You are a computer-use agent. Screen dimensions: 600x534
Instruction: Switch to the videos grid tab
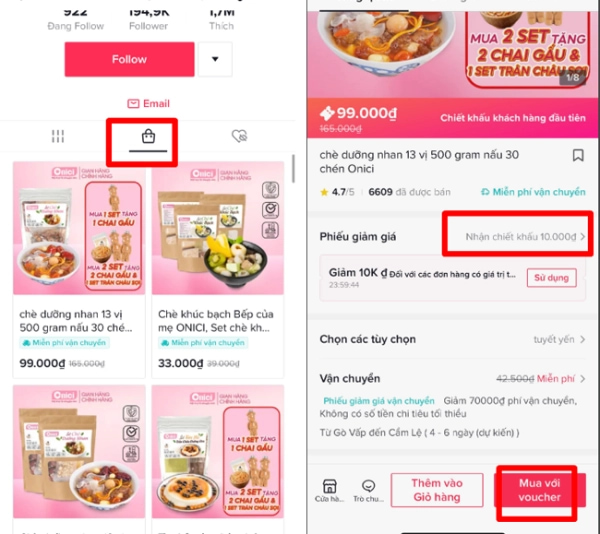click(x=58, y=136)
